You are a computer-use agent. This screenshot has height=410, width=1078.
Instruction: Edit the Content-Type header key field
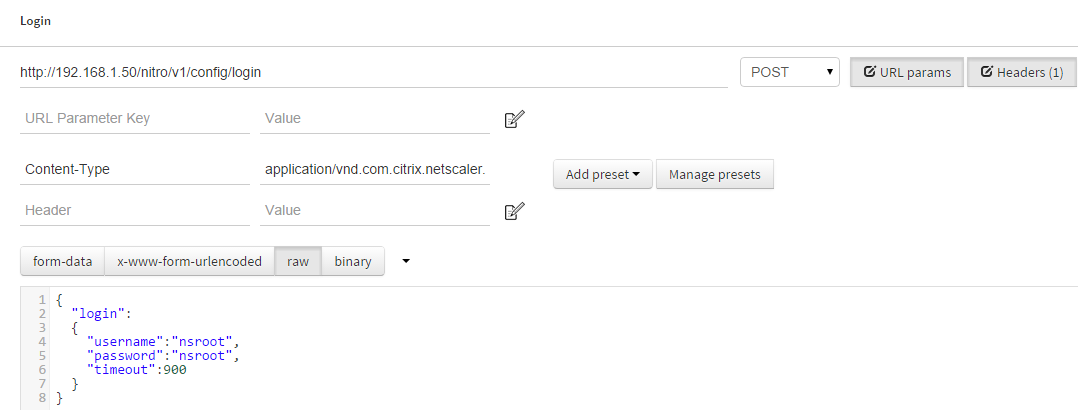point(135,170)
